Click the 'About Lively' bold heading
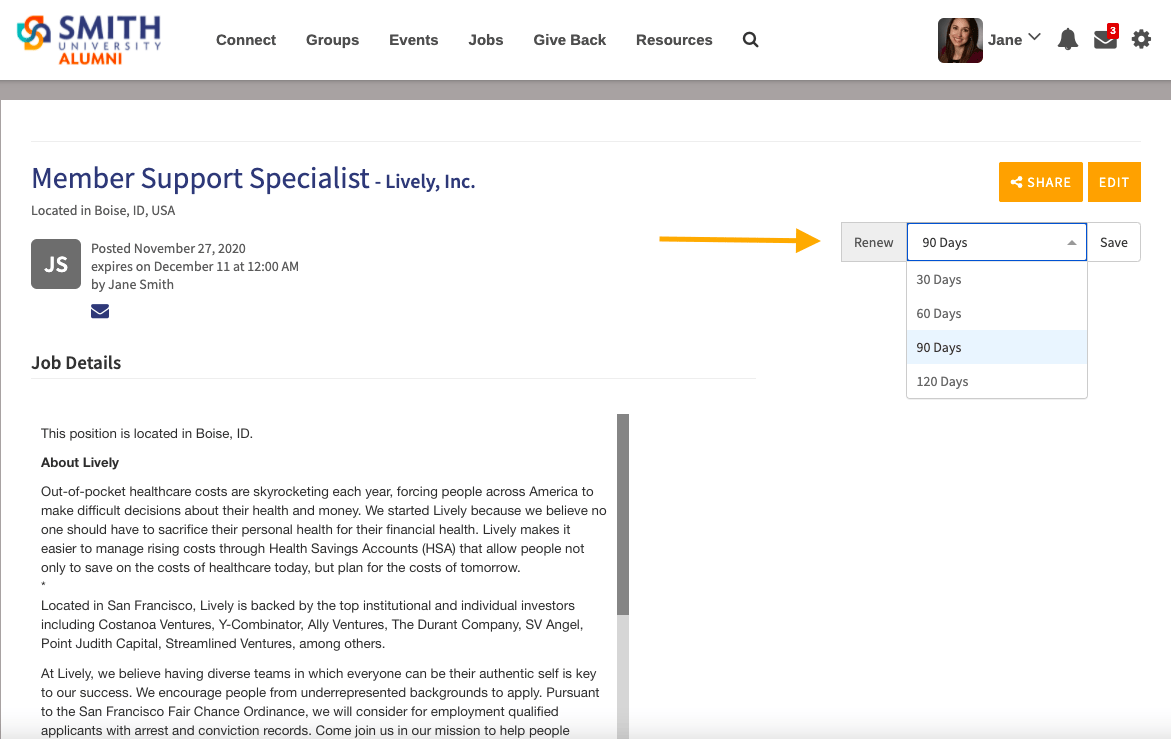 tap(80, 462)
